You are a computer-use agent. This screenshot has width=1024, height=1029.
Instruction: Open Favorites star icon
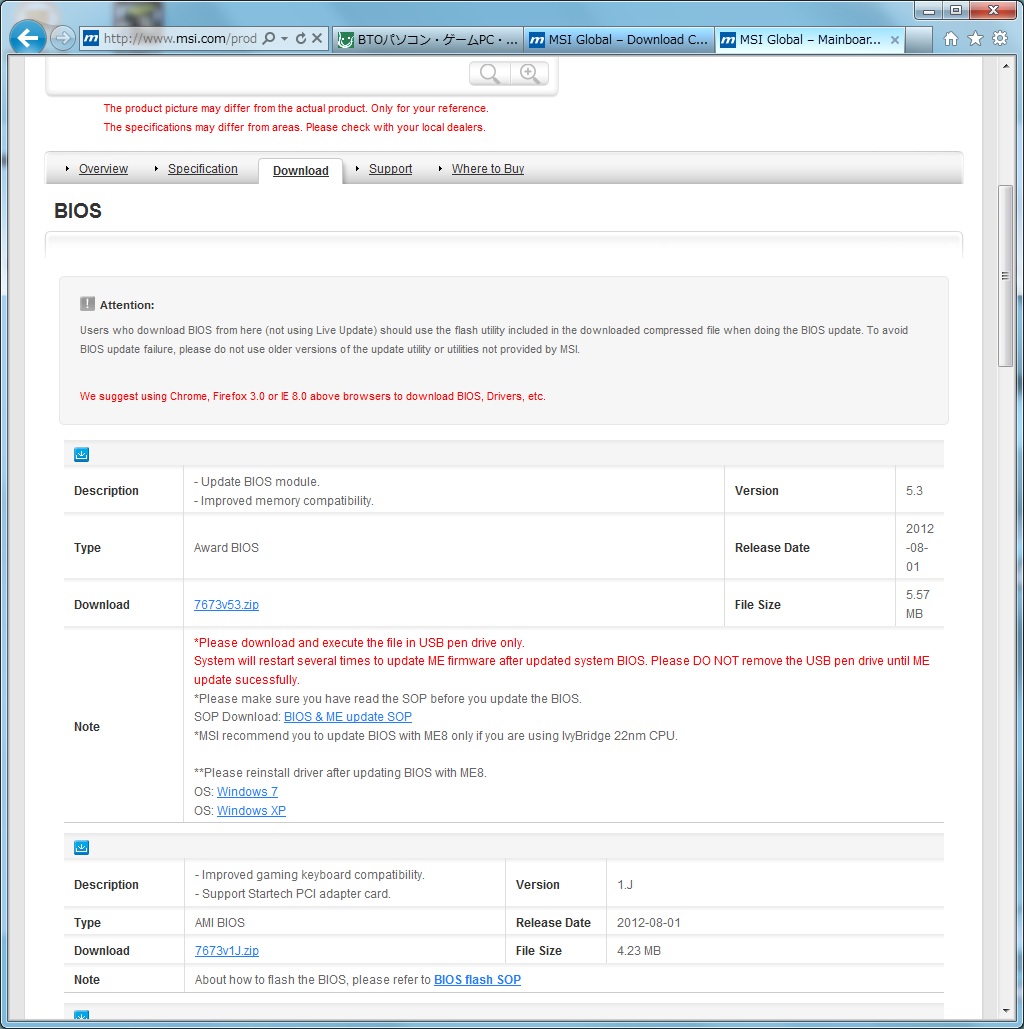[x=975, y=39]
